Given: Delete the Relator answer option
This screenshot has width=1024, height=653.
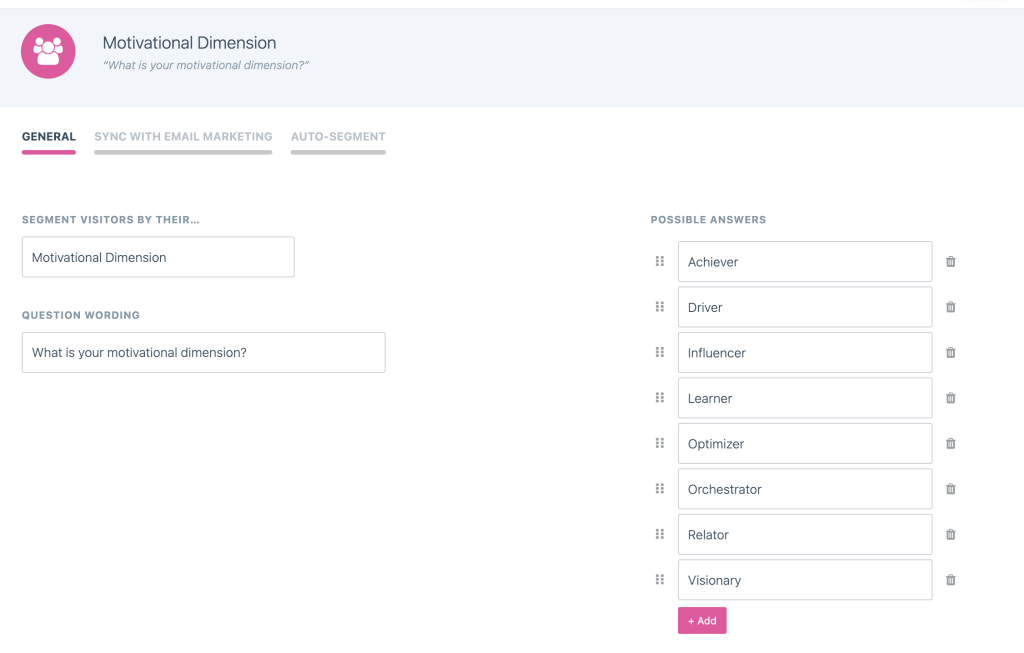Looking at the screenshot, I should pos(950,535).
